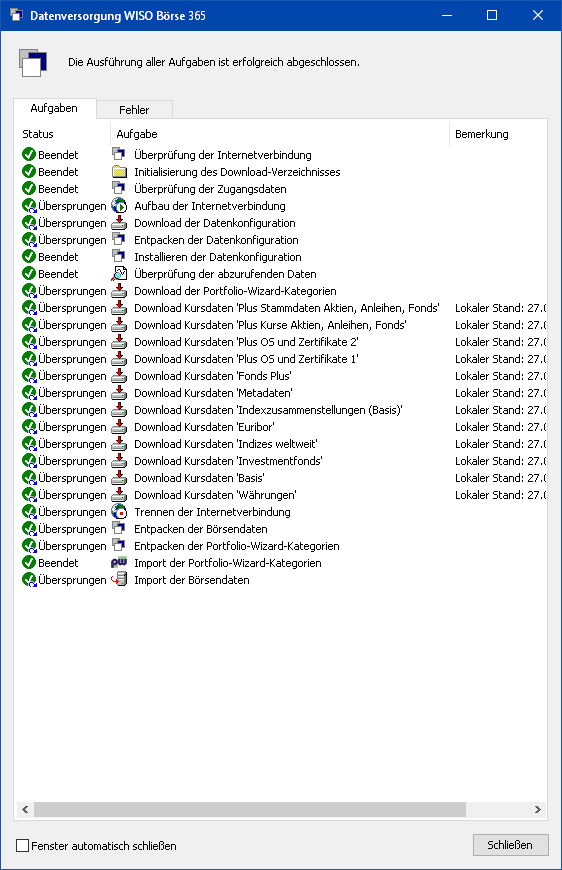Click the download icon for 'Download der Datenkonfiguration'

119,223
